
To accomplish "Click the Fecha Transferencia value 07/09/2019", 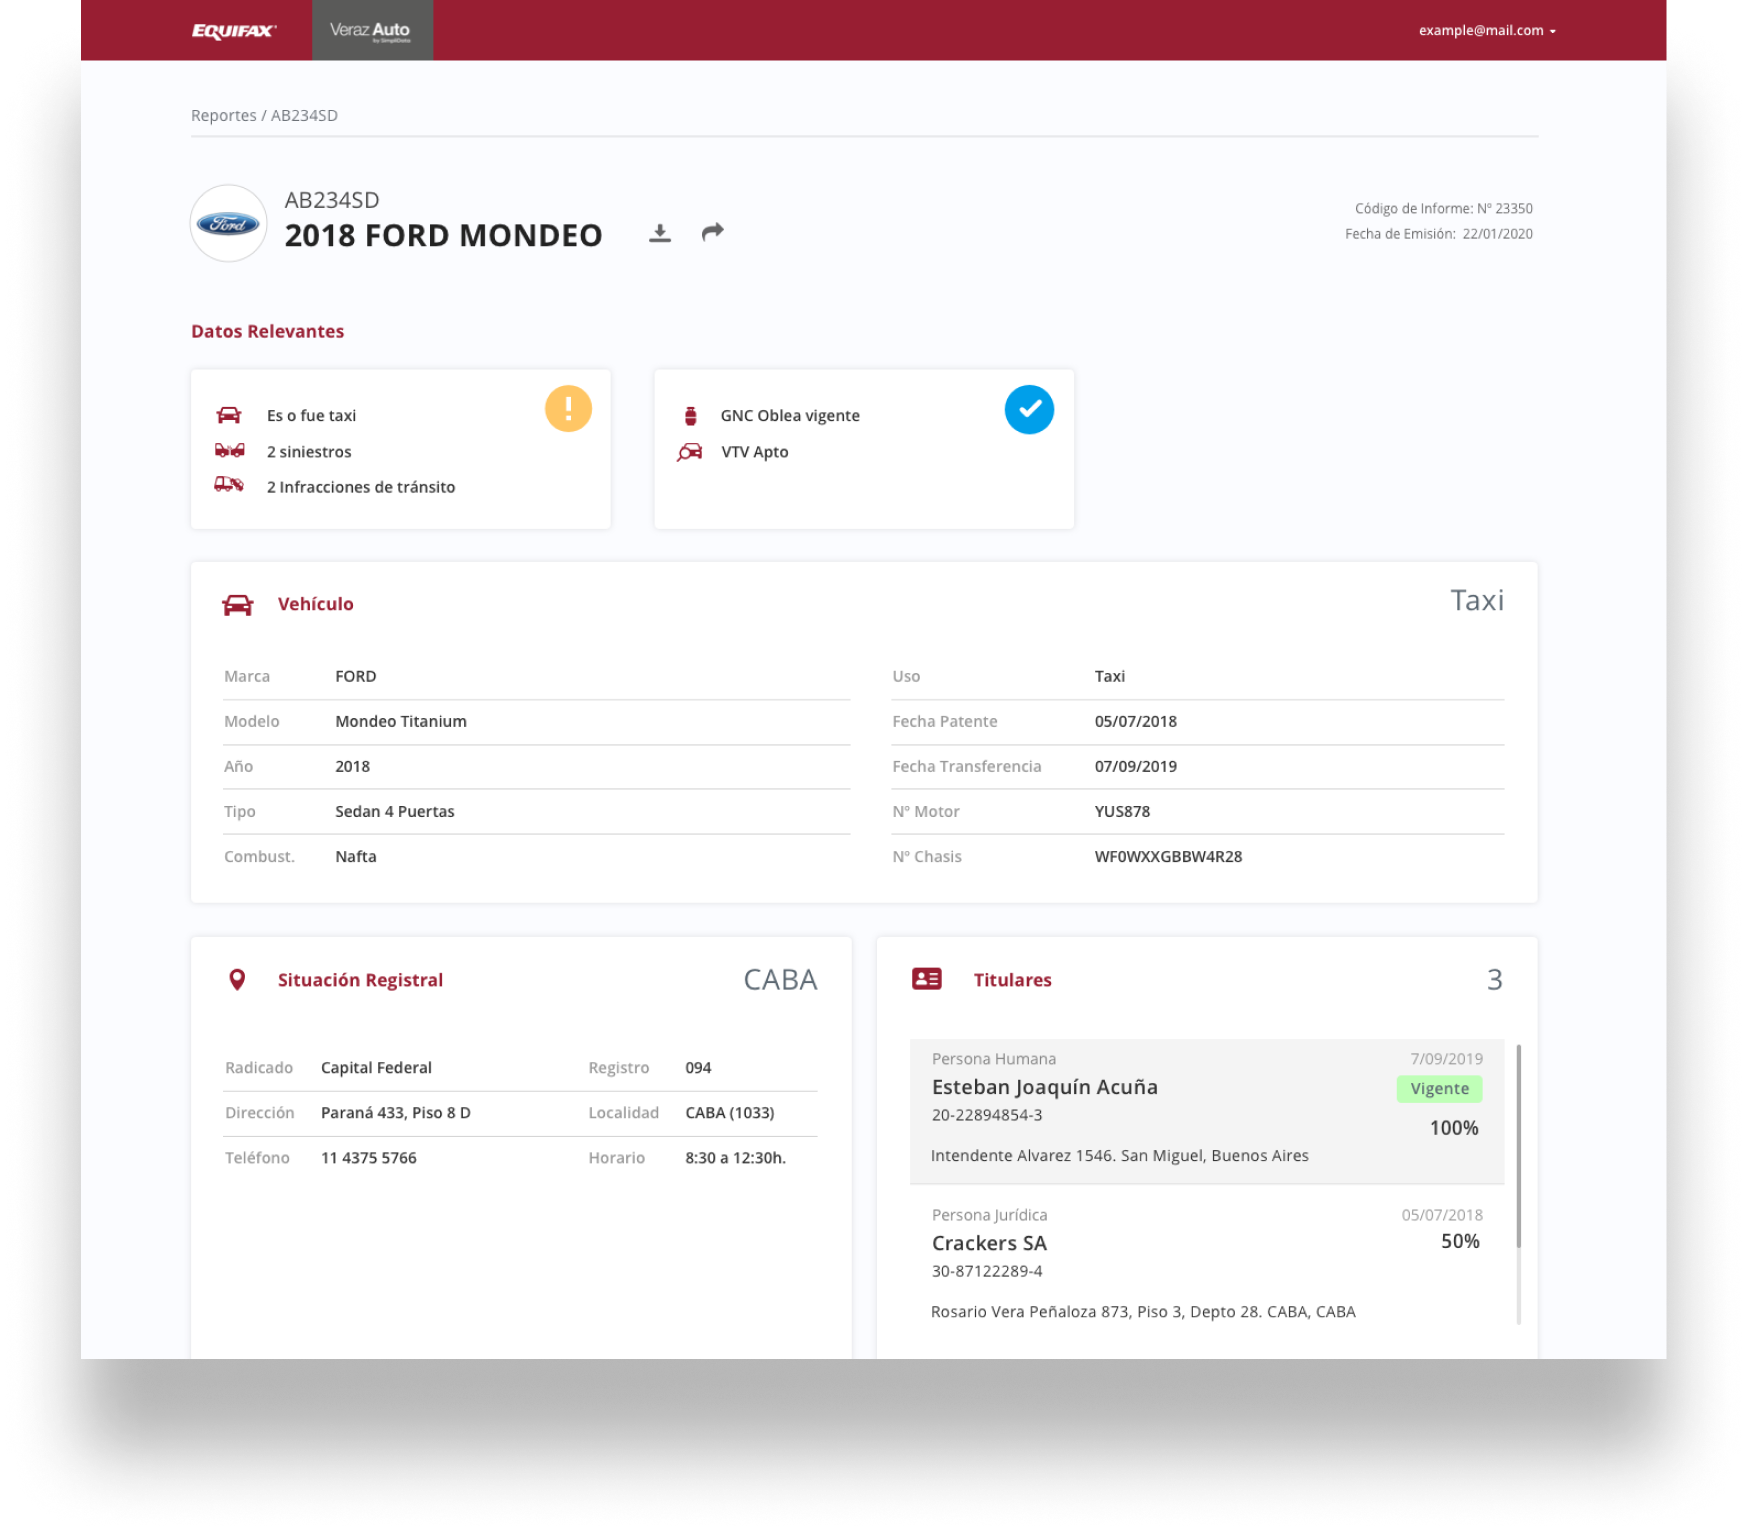I will 1136,766.
